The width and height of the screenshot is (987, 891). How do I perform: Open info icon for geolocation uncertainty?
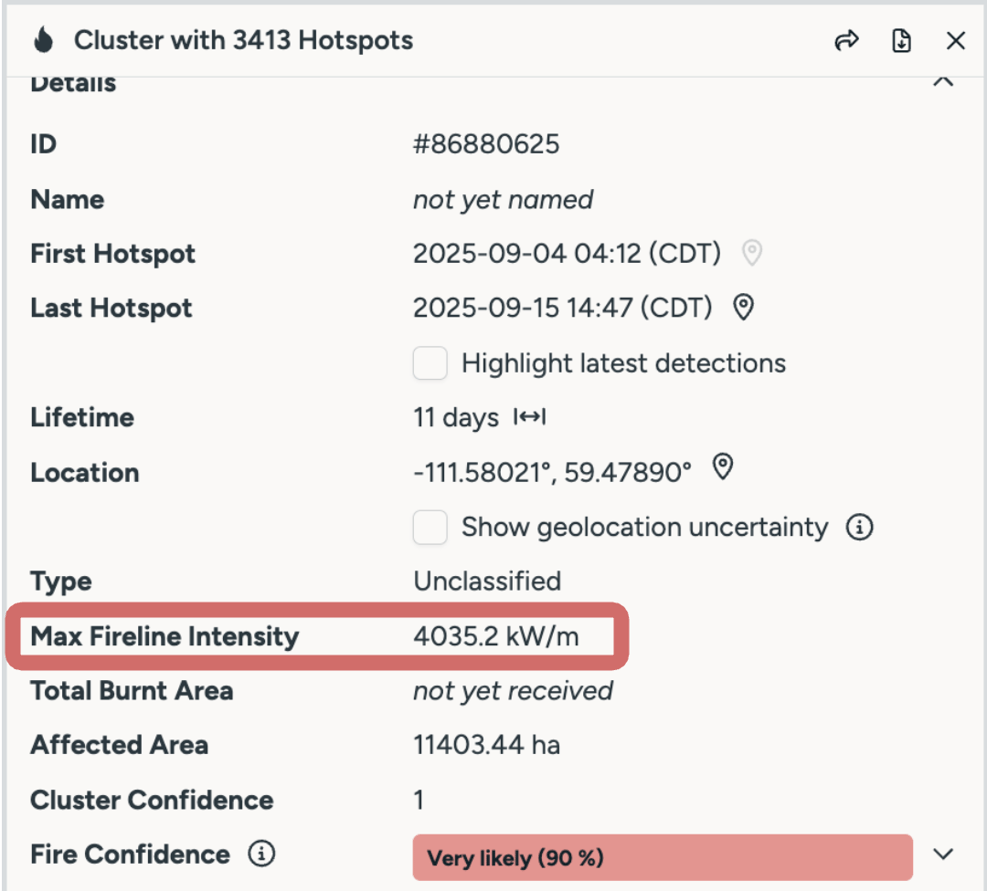(x=859, y=526)
